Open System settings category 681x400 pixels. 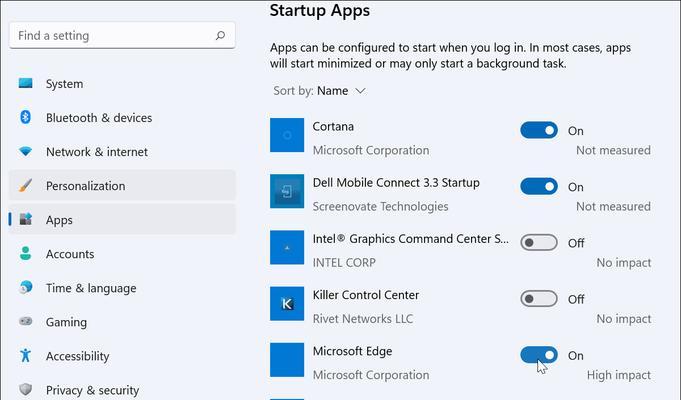click(x=122, y=83)
